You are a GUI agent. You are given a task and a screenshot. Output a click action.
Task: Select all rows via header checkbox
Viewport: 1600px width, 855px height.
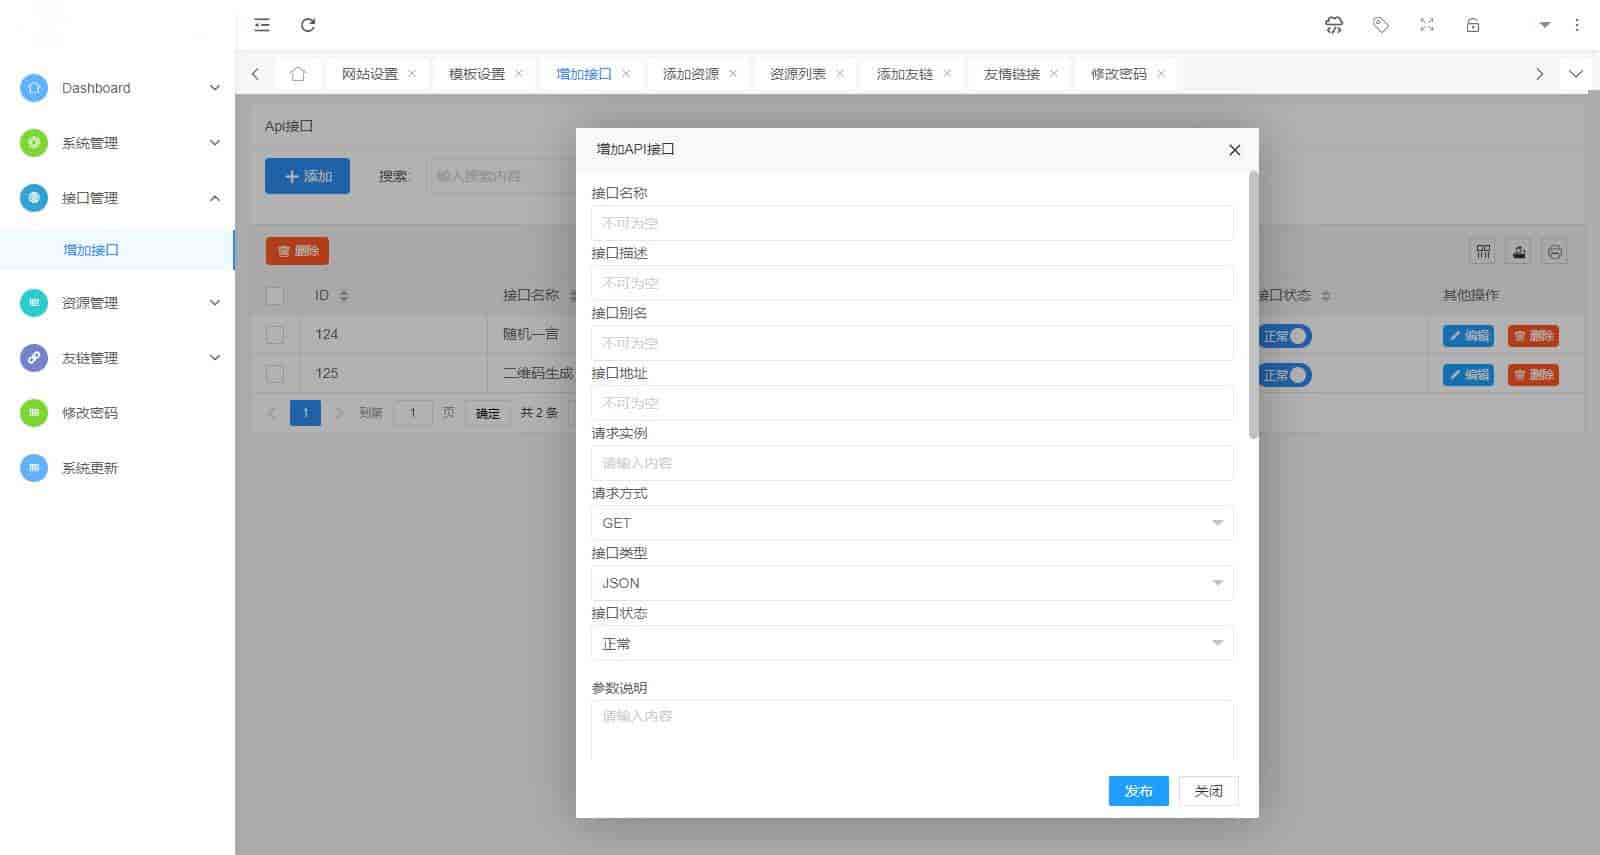275,296
